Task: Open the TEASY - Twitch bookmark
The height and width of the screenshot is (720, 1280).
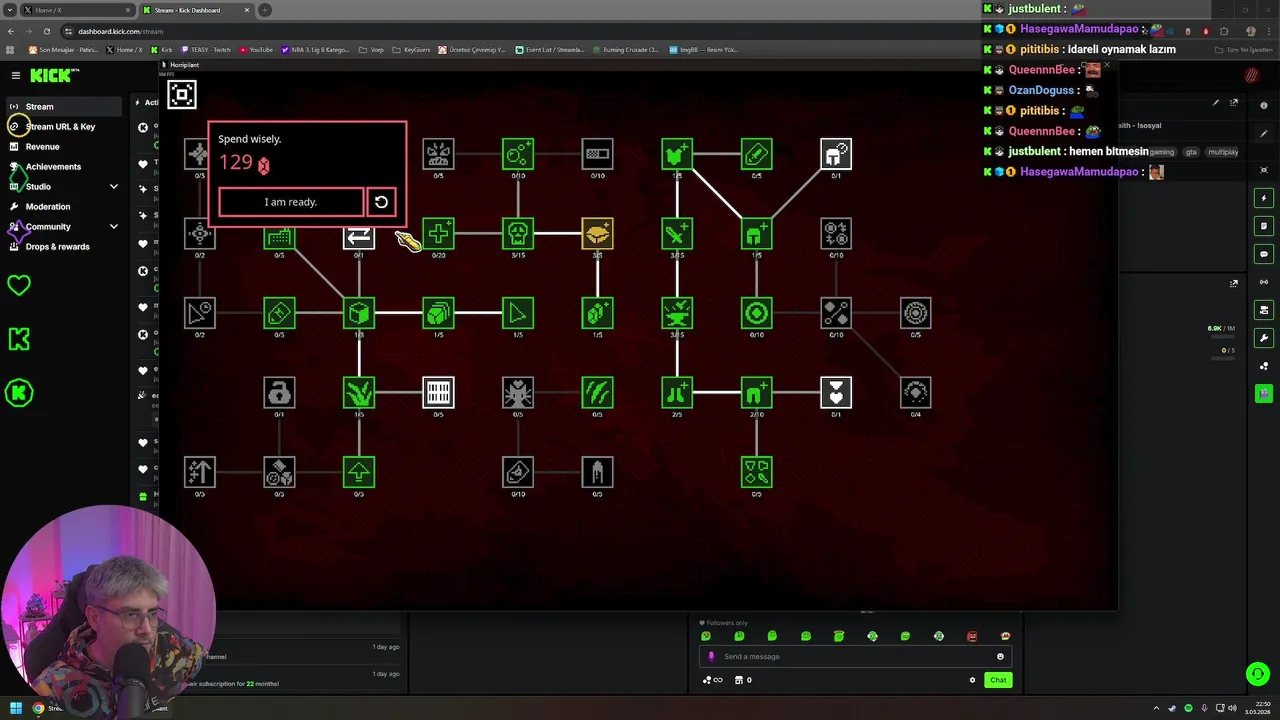Action: (206, 50)
